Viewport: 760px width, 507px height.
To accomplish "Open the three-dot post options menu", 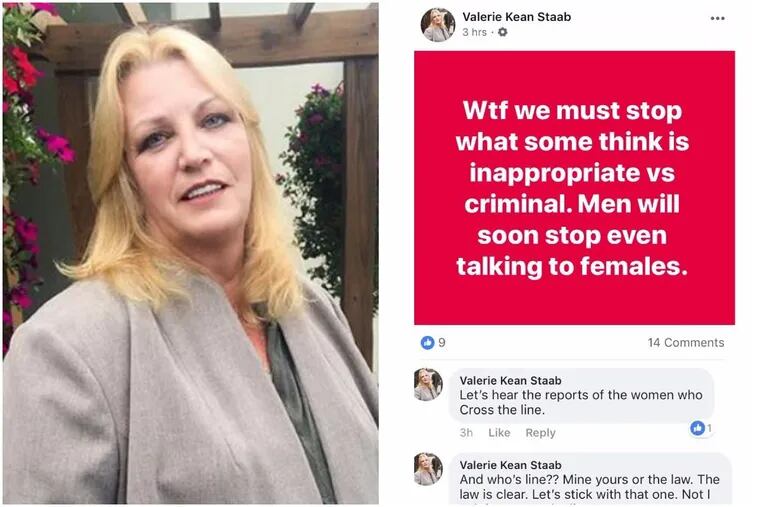I will click(717, 18).
